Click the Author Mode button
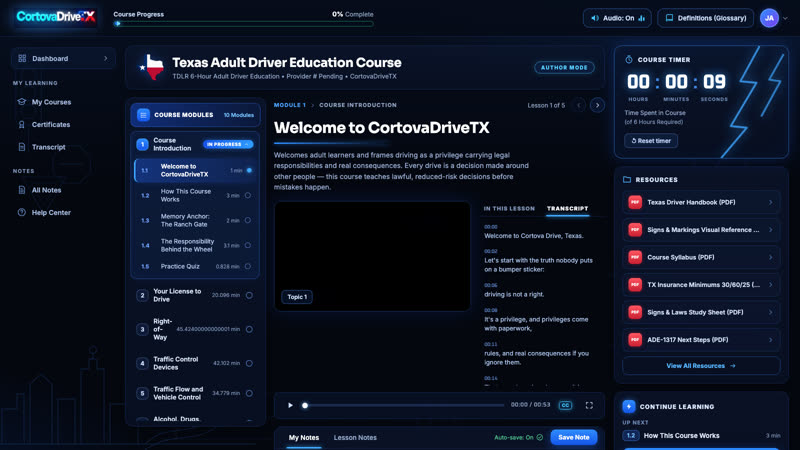 pyautogui.click(x=564, y=67)
